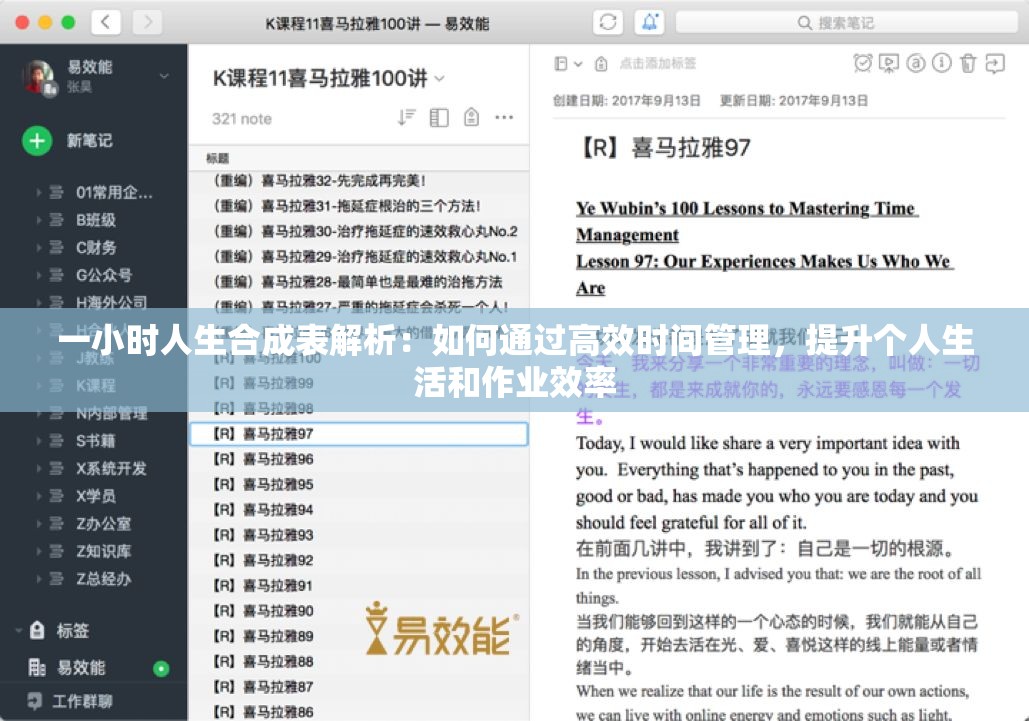Image resolution: width=1029 pixels, height=721 pixels.
Task: Select note 【R】喜马拉雅90
Action: coord(358,611)
